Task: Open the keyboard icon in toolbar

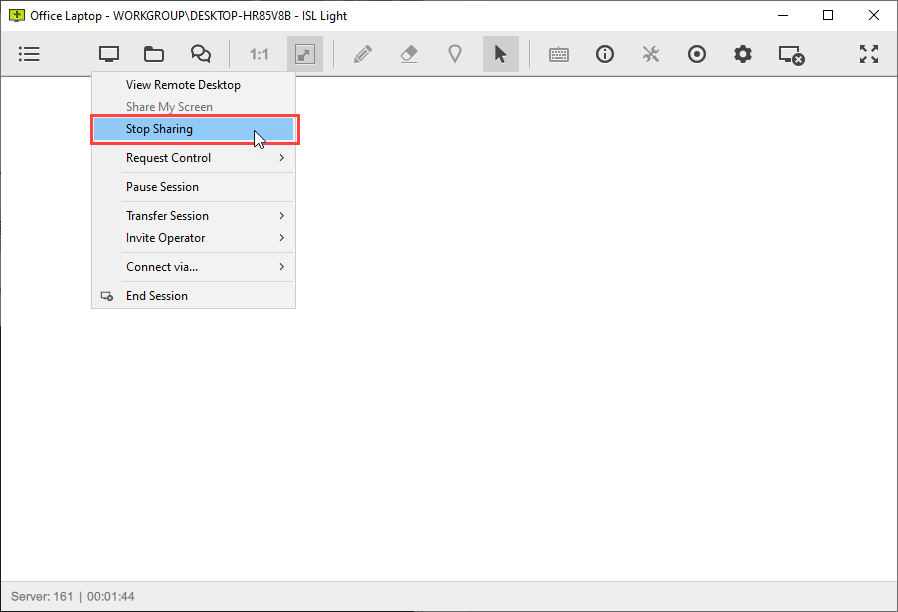Action: (559, 54)
